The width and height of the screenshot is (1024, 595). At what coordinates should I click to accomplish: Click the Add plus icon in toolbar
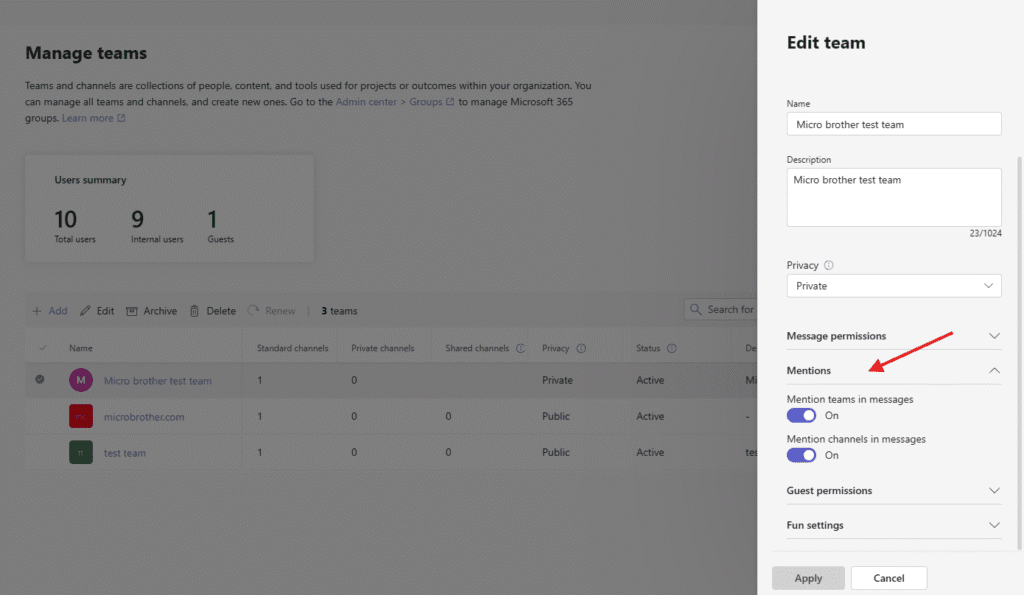click(37, 311)
